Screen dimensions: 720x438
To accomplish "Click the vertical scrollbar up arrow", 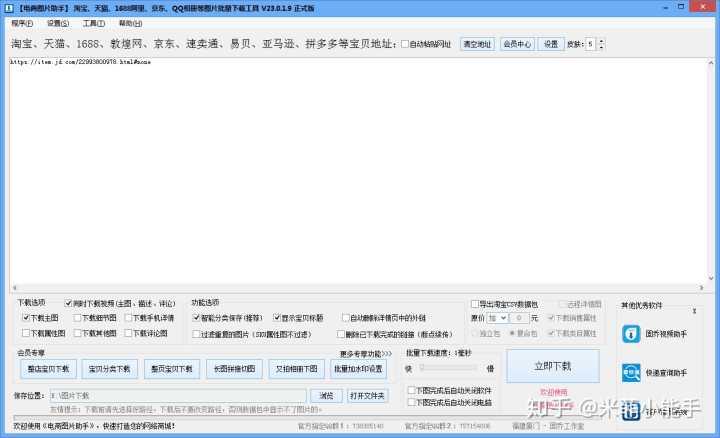I will [x=711, y=62].
